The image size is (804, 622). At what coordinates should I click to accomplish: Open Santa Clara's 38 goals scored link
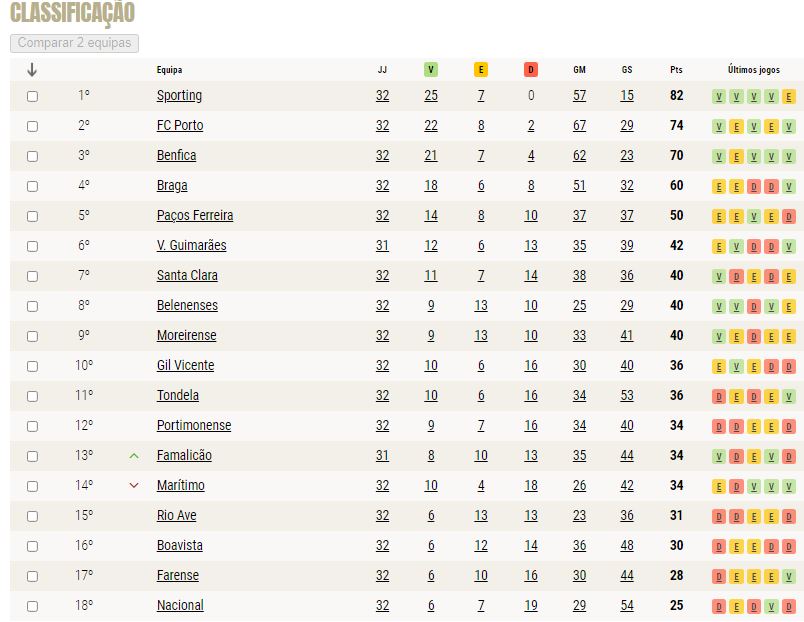click(579, 276)
